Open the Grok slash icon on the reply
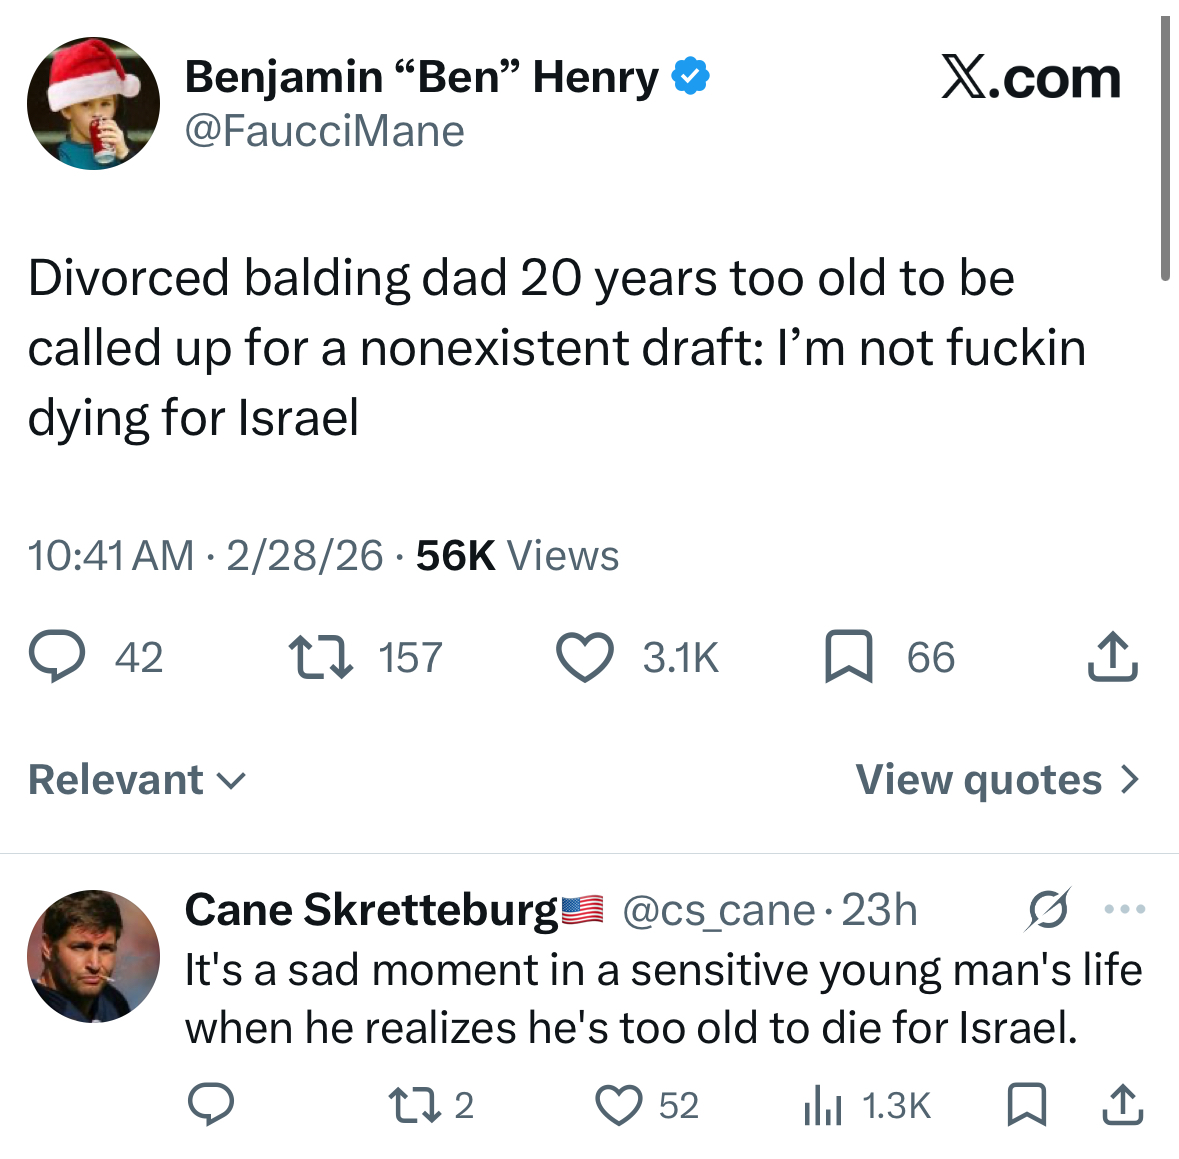This screenshot has height=1159, width=1179. click(x=1047, y=909)
